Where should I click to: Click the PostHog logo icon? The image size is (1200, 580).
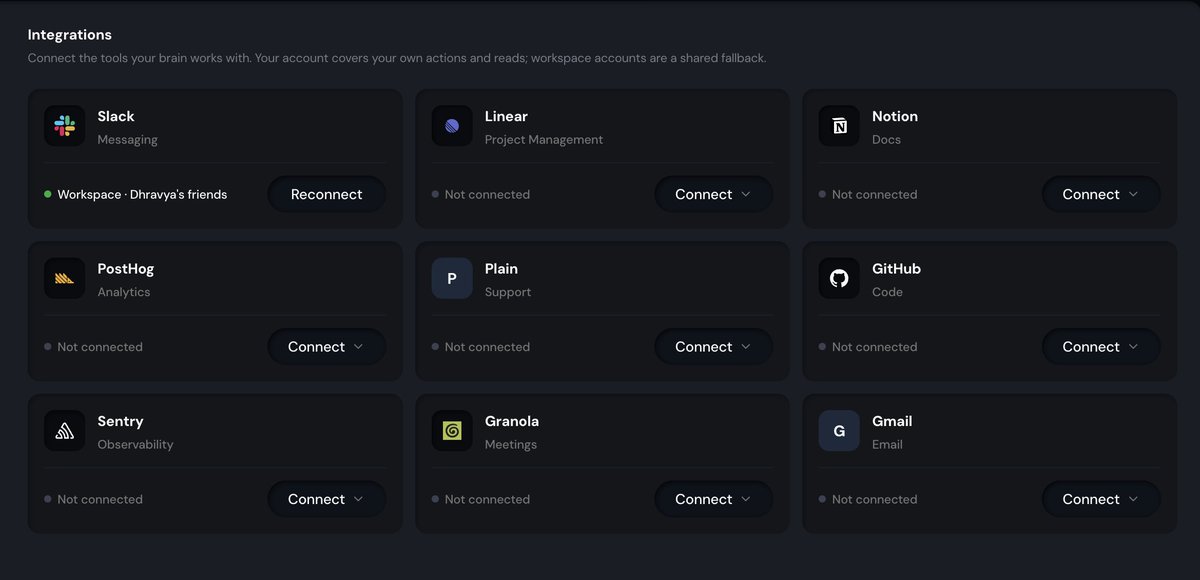(64, 278)
